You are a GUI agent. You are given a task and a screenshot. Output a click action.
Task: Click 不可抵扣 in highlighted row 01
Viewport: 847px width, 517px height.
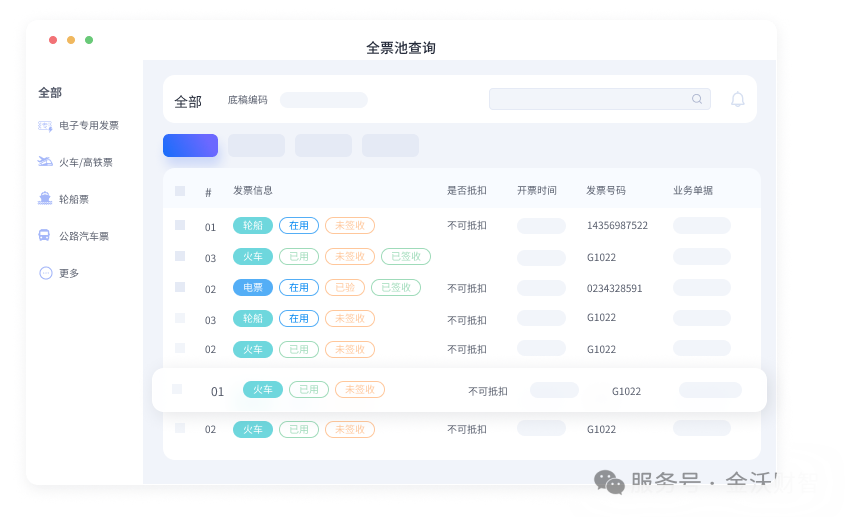488,391
